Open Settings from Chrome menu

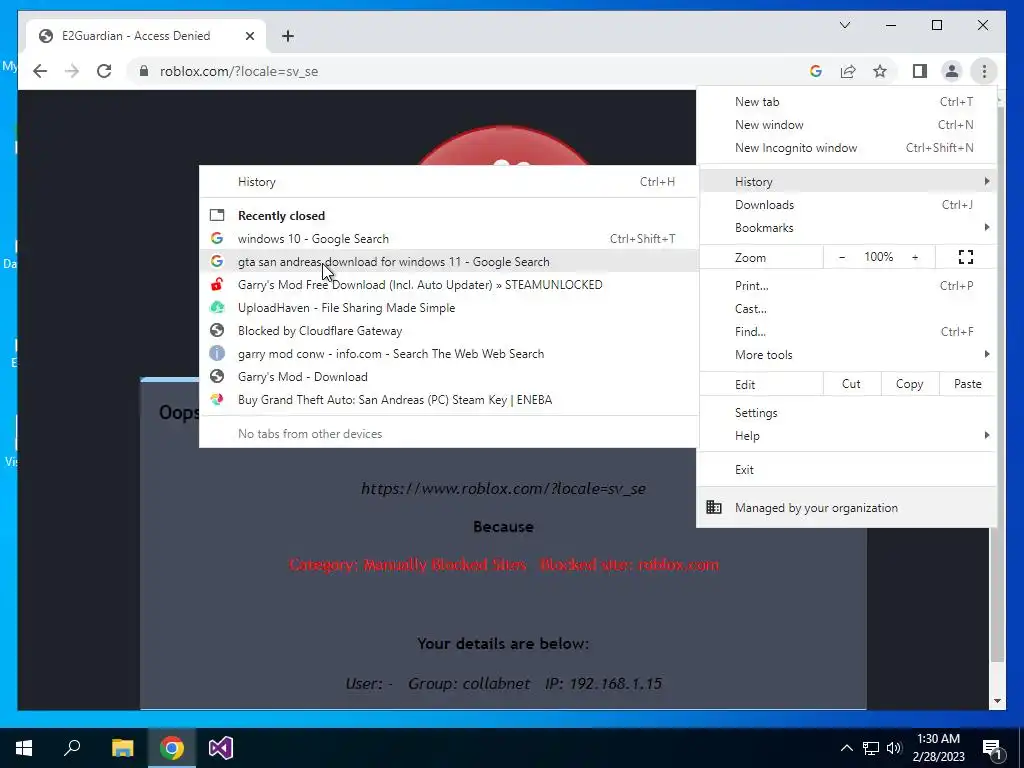click(x=847, y=413)
